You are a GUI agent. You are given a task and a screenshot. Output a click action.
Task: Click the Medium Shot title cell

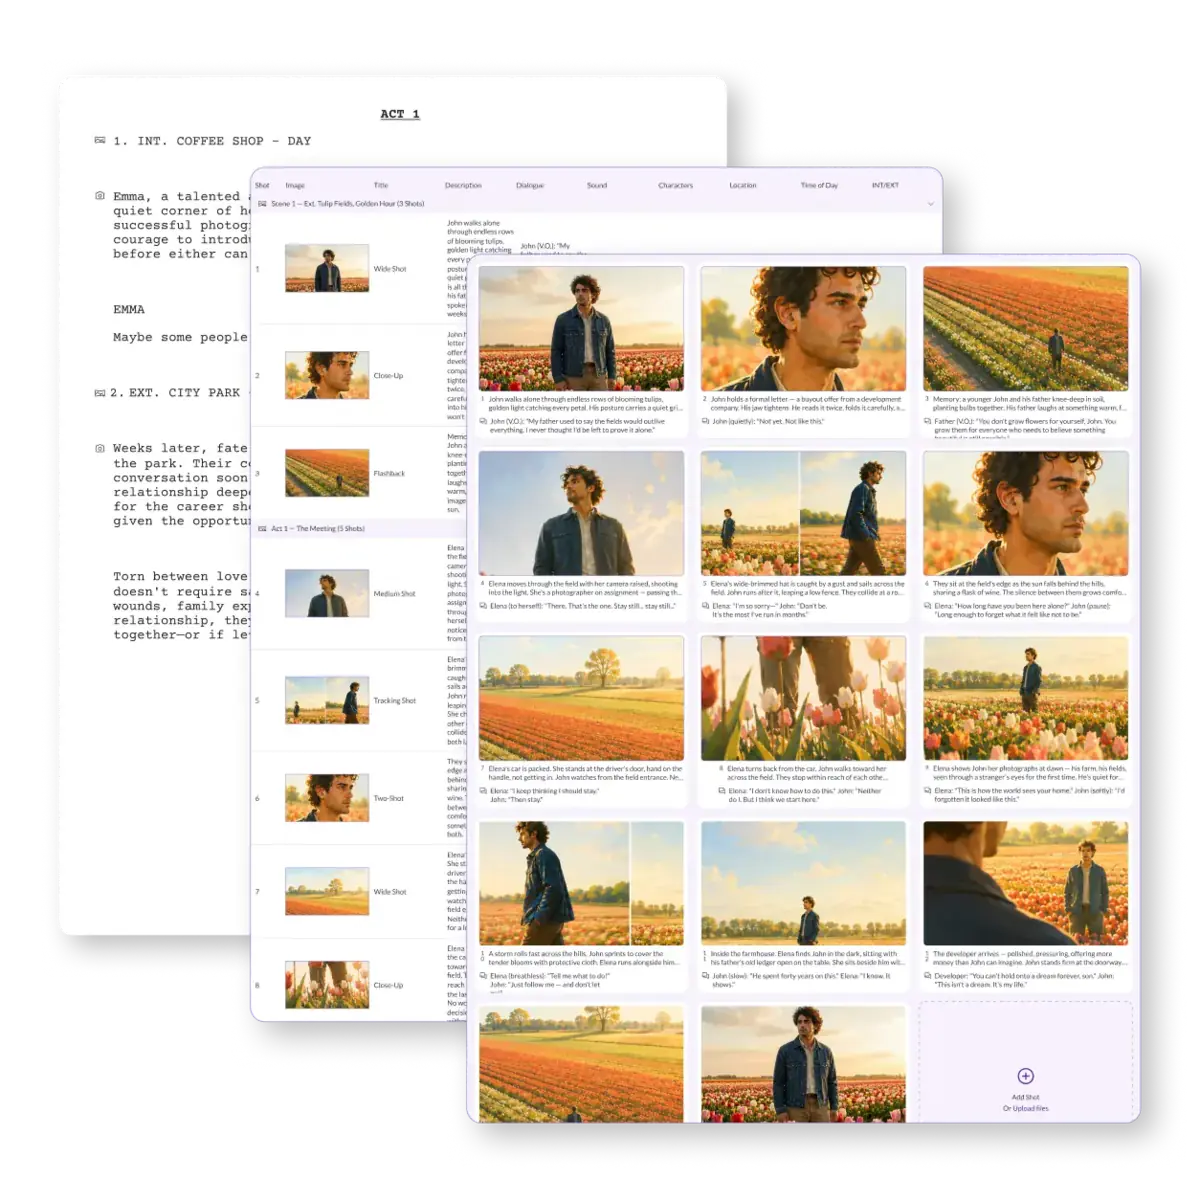point(394,594)
